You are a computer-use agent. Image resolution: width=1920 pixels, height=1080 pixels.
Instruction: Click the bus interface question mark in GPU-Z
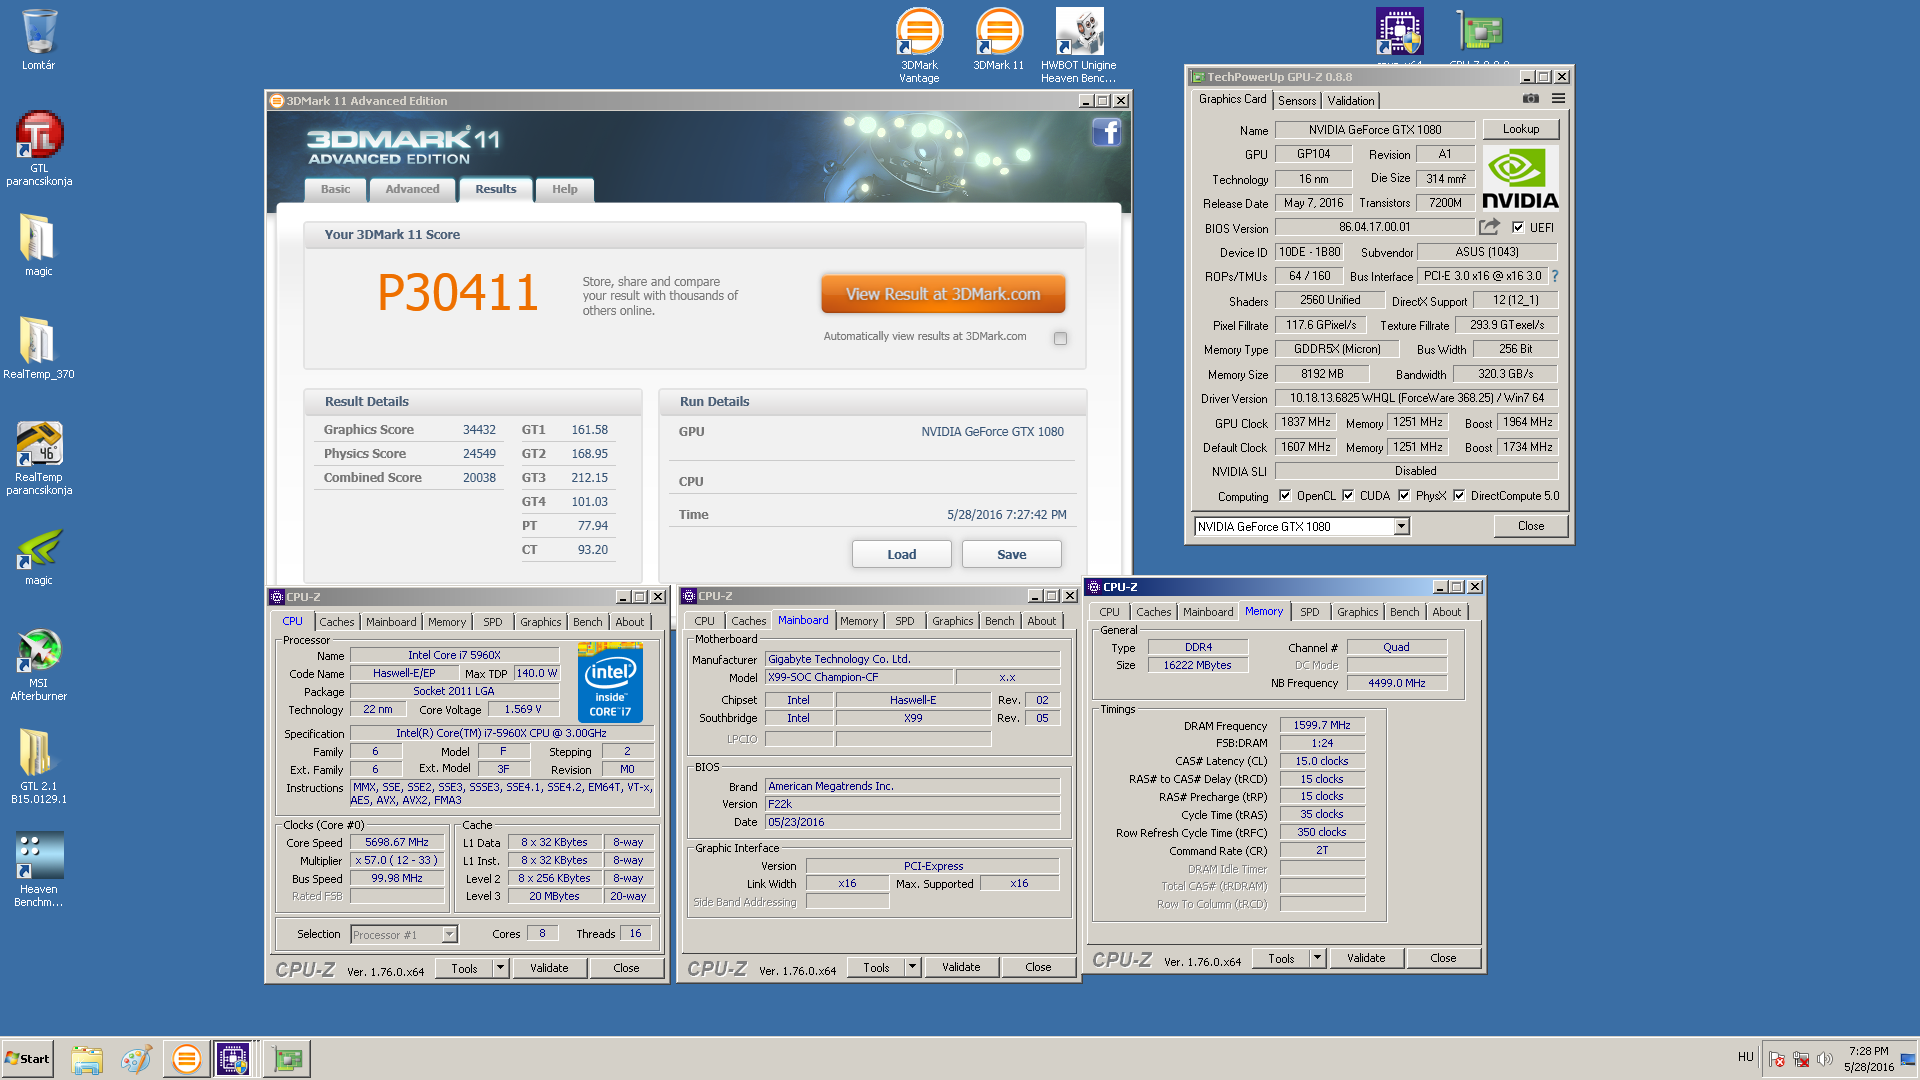coord(1555,276)
